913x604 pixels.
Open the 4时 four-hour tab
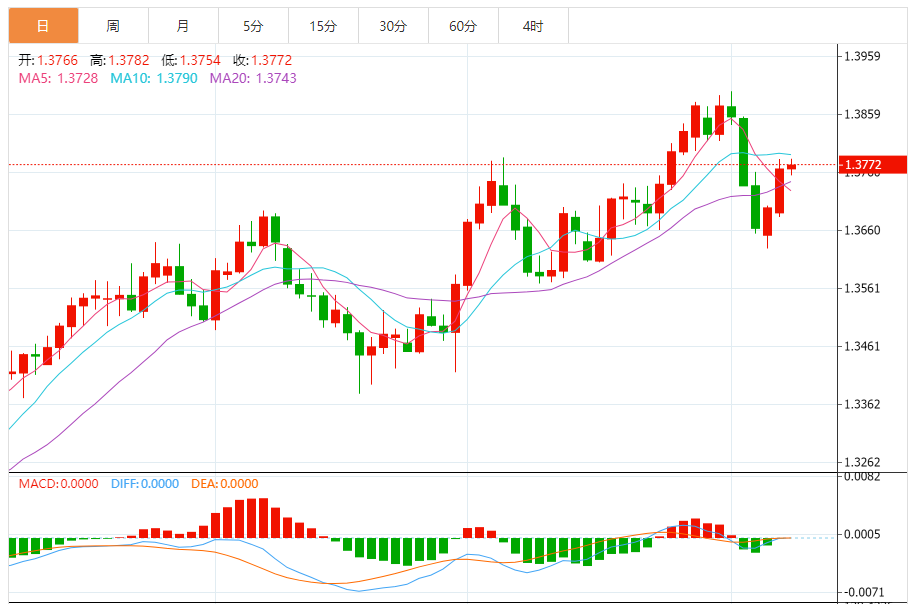point(533,26)
